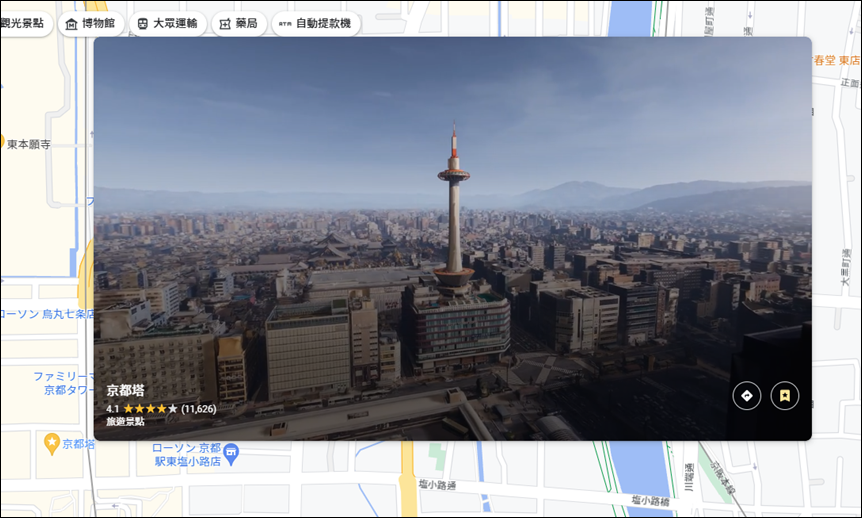The width and height of the screenshot is (862, 518).
Task: Select the 觀光景點 category chip
Action: point(24,24)
